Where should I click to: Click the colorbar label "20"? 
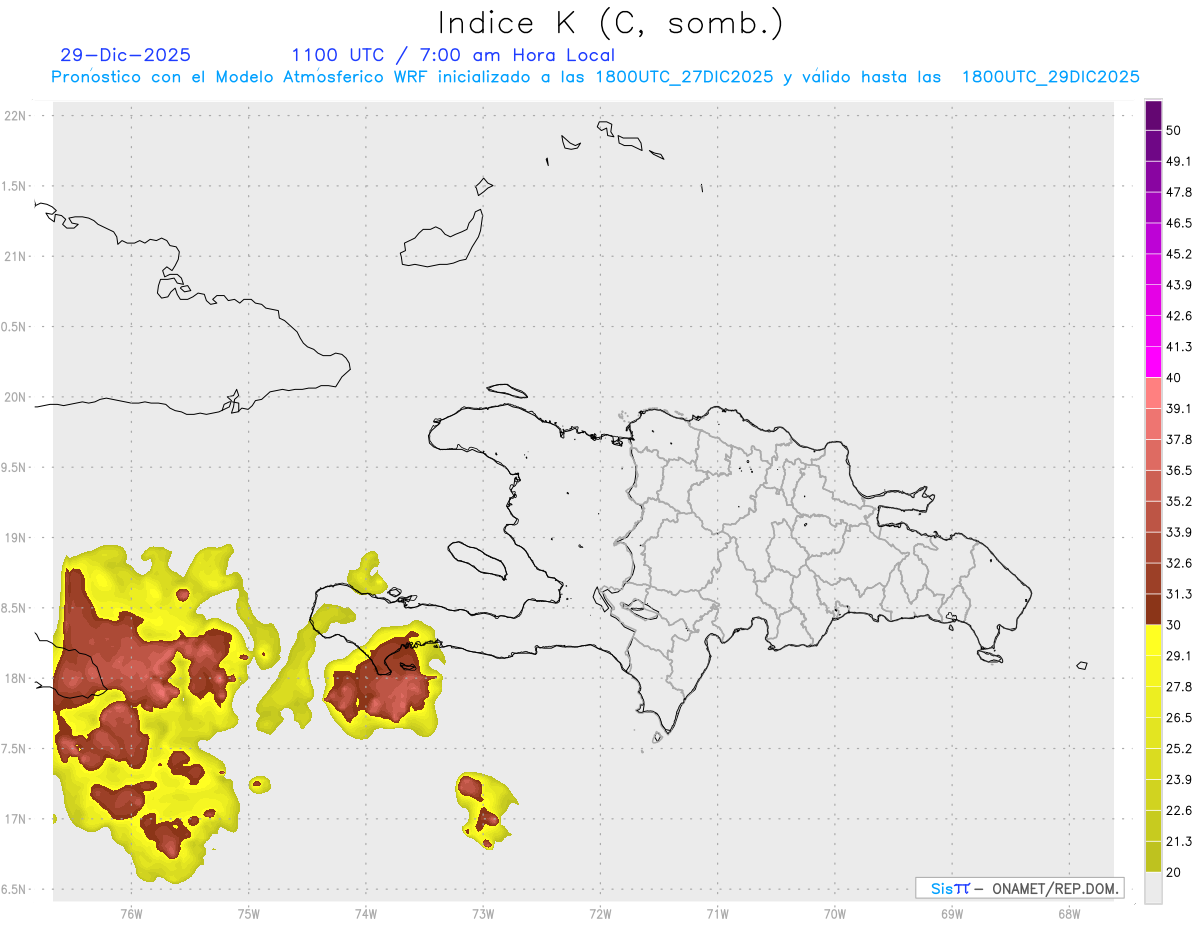pos(1174,872)
